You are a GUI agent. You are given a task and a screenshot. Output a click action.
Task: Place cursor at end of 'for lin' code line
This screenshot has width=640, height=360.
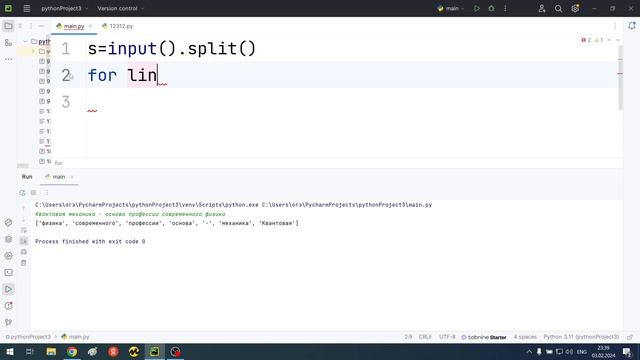pyautogui.click(x=158, y=76)
